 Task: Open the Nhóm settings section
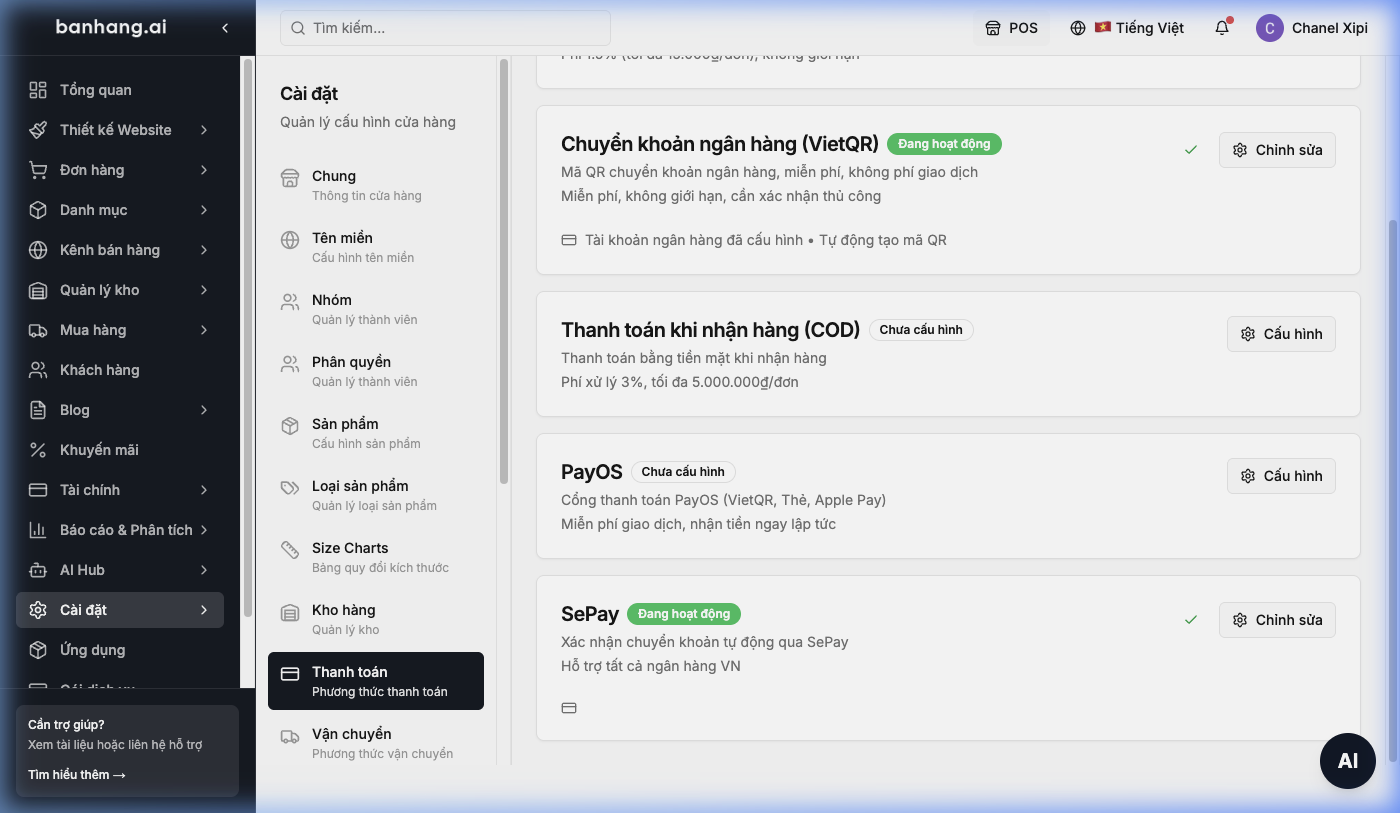(376, 309)
